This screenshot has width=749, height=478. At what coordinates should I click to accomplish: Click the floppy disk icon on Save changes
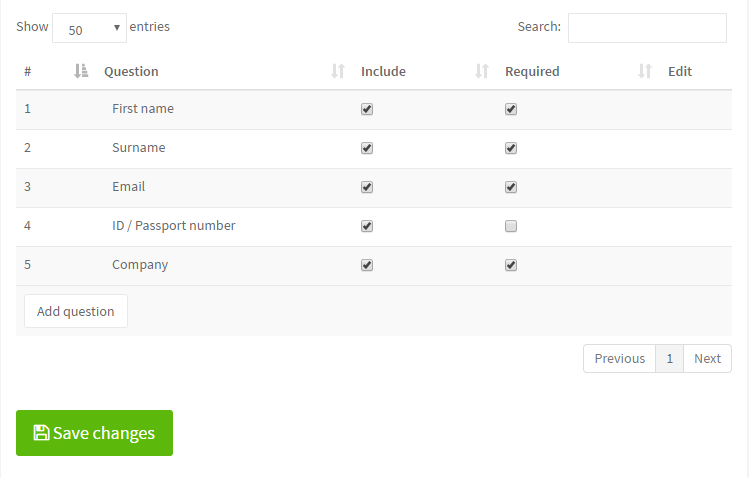pos(41,433)
